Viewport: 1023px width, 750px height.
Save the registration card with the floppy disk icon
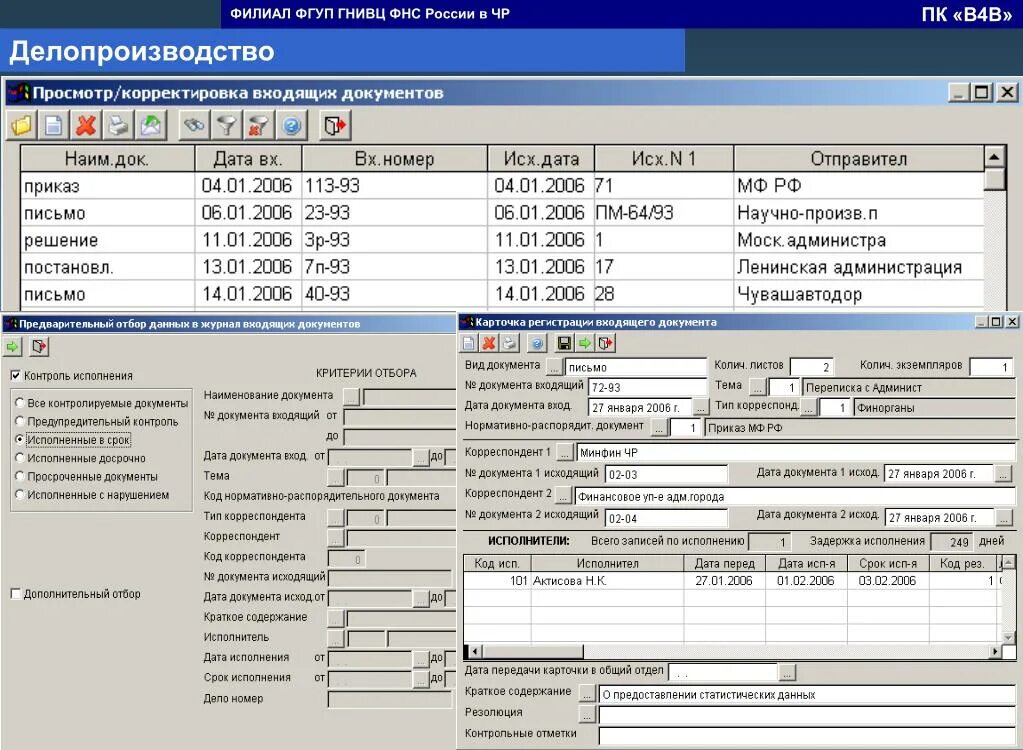click(565, 343)
